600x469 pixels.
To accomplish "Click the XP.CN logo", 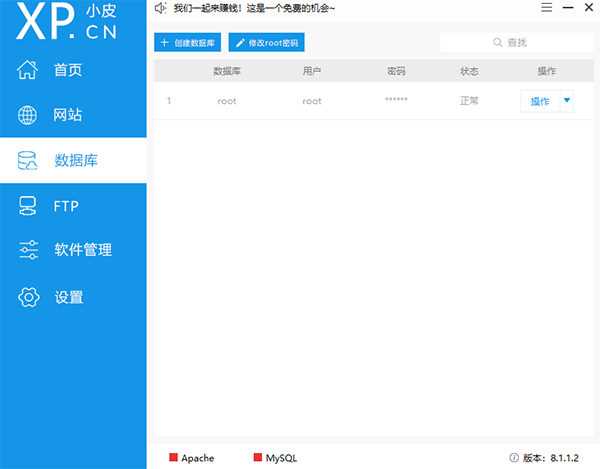I will coord(66,21).
